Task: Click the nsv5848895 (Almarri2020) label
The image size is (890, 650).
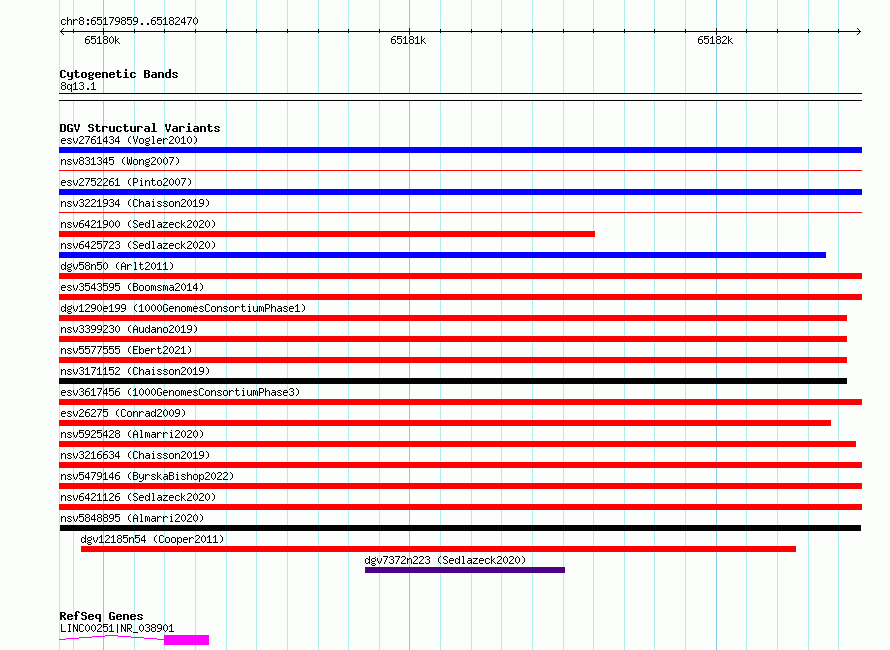Action: point(132,518)
